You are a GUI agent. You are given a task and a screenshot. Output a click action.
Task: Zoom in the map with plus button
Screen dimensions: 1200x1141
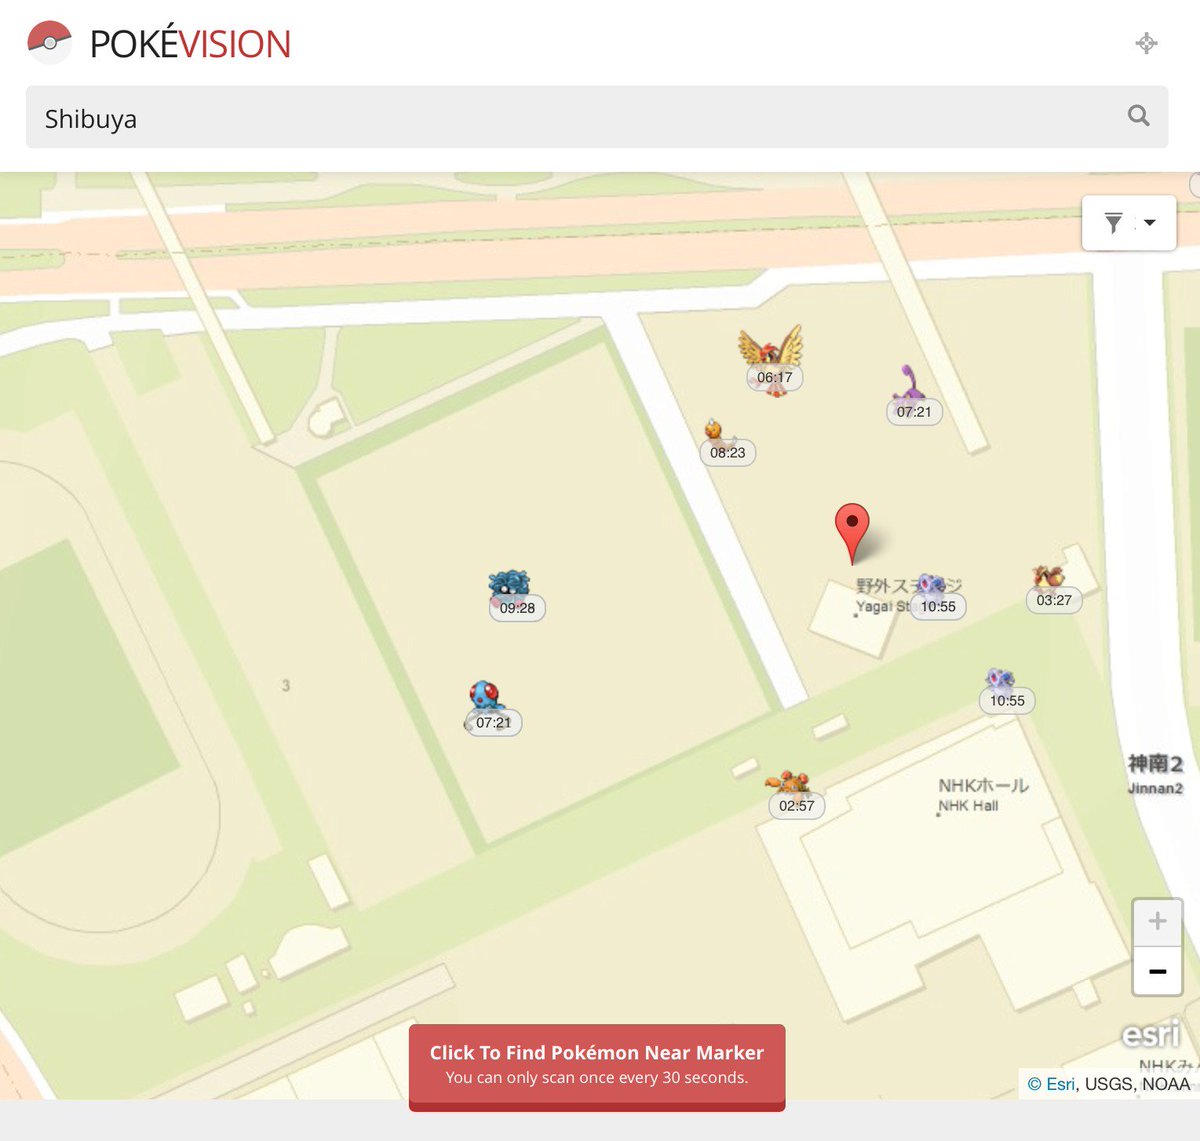[x=1157, y=922]
